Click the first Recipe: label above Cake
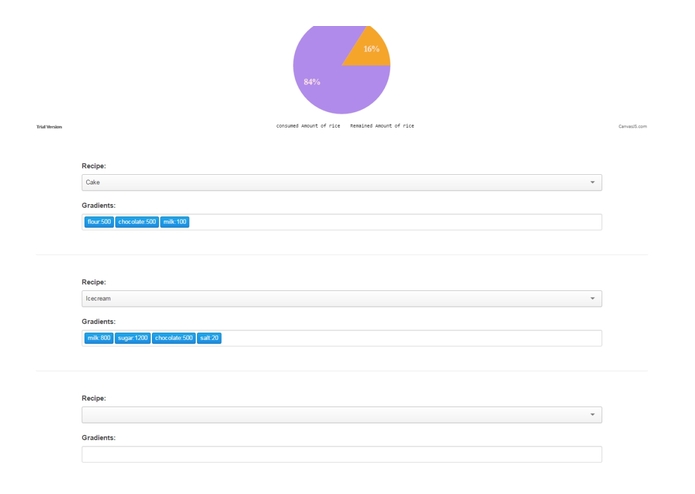The height and width of the screenshot is (494, 695). pyautogui.click(x=94, y=166)
